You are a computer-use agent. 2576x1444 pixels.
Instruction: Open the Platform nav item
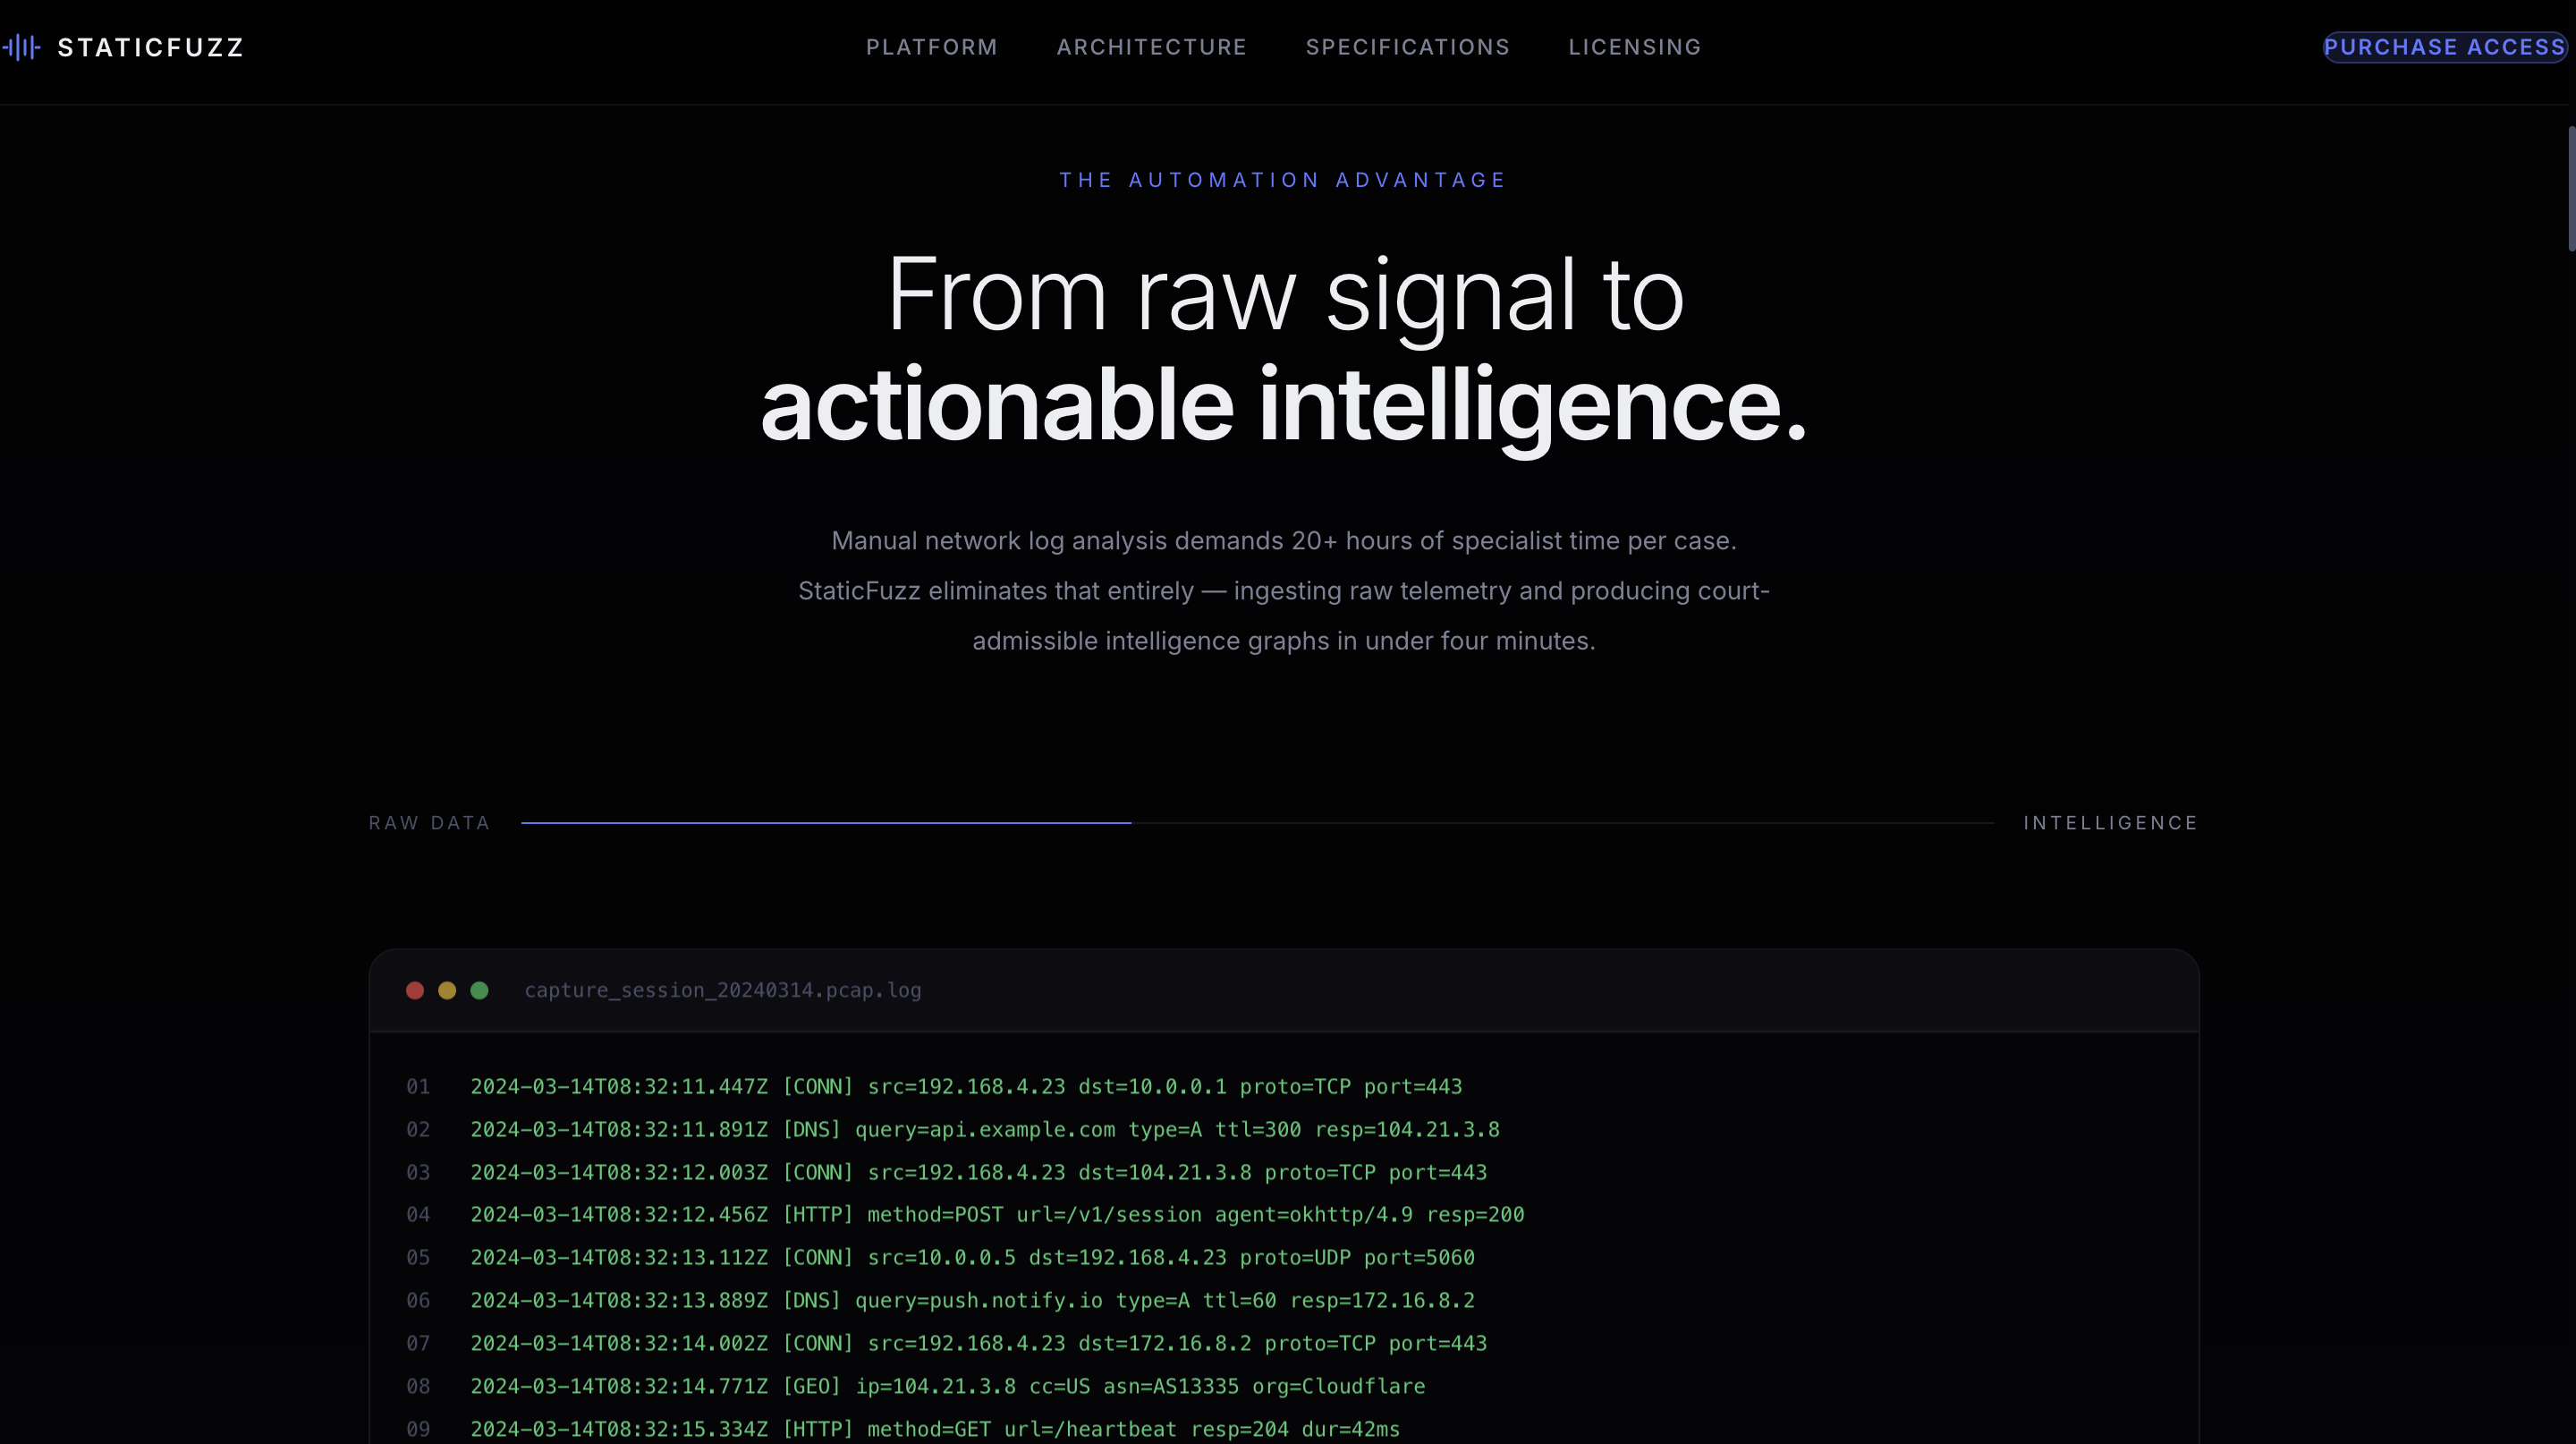pyautogui.click(x=932, y=47)
